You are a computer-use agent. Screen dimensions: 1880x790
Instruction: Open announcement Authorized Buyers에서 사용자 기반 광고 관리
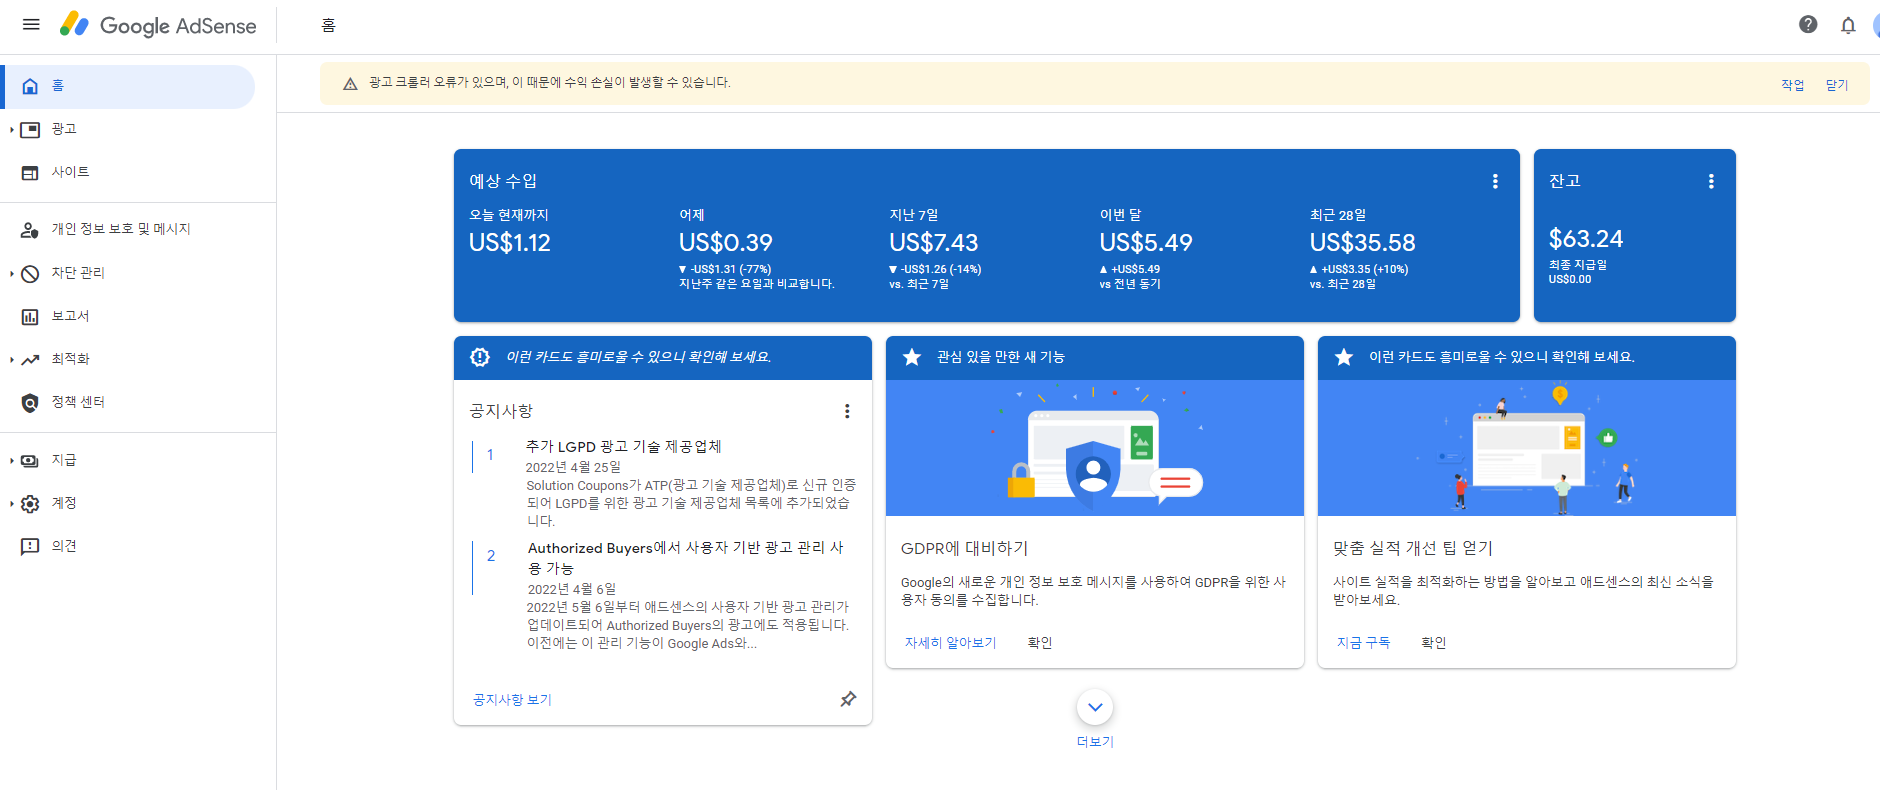click(x=686, y=557)
